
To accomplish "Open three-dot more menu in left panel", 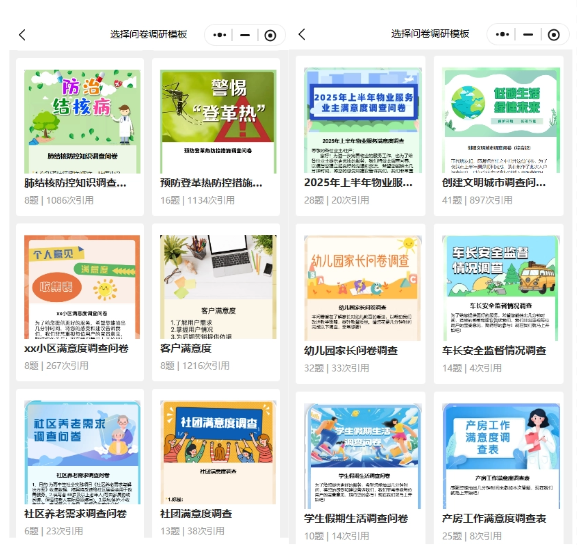I will [220, 35].
